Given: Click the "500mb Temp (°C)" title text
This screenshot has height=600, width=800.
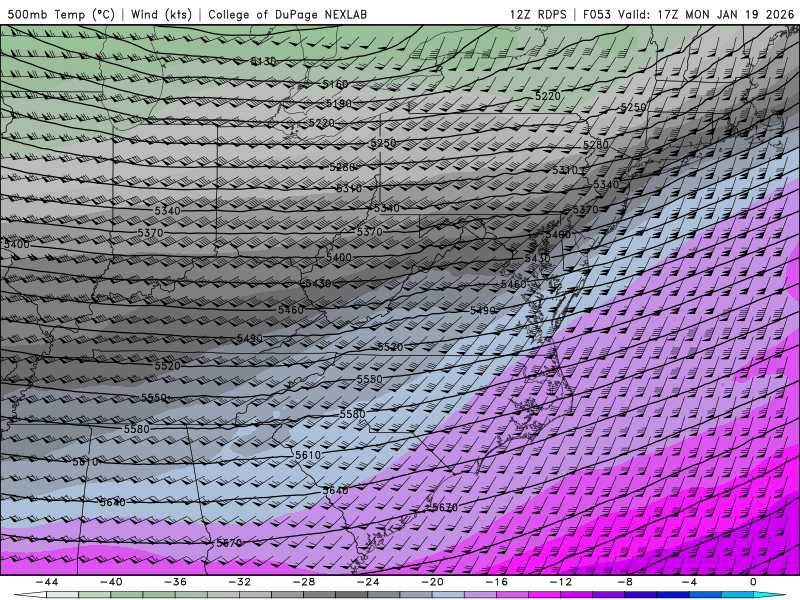Looking at the screenshot, I should pyautogui.click(x=61, y=14).
